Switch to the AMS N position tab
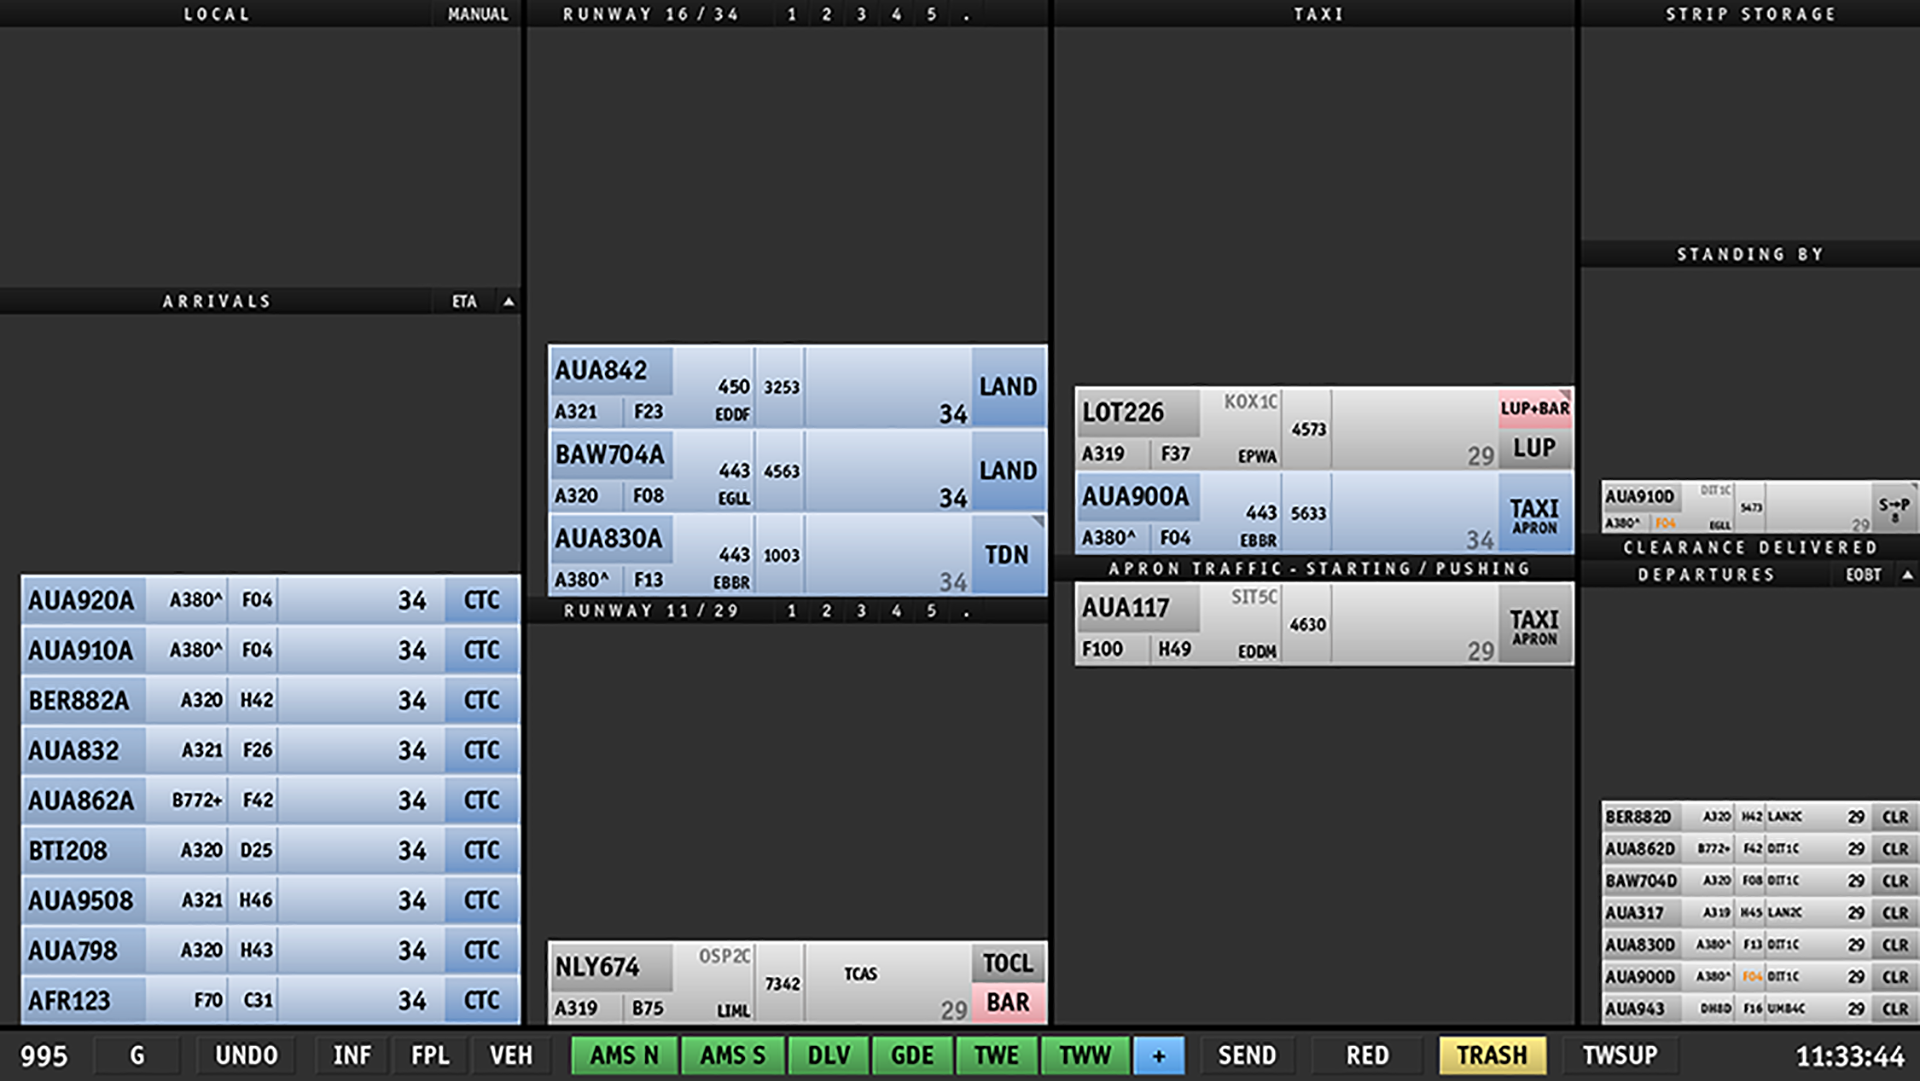 pyautogui.click(x=623, y=1055)
